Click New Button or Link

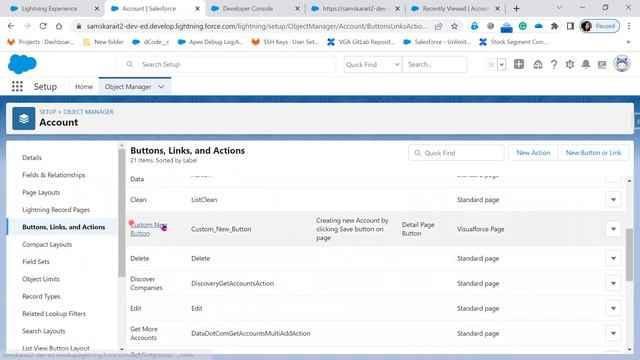(x=593, y=153)
